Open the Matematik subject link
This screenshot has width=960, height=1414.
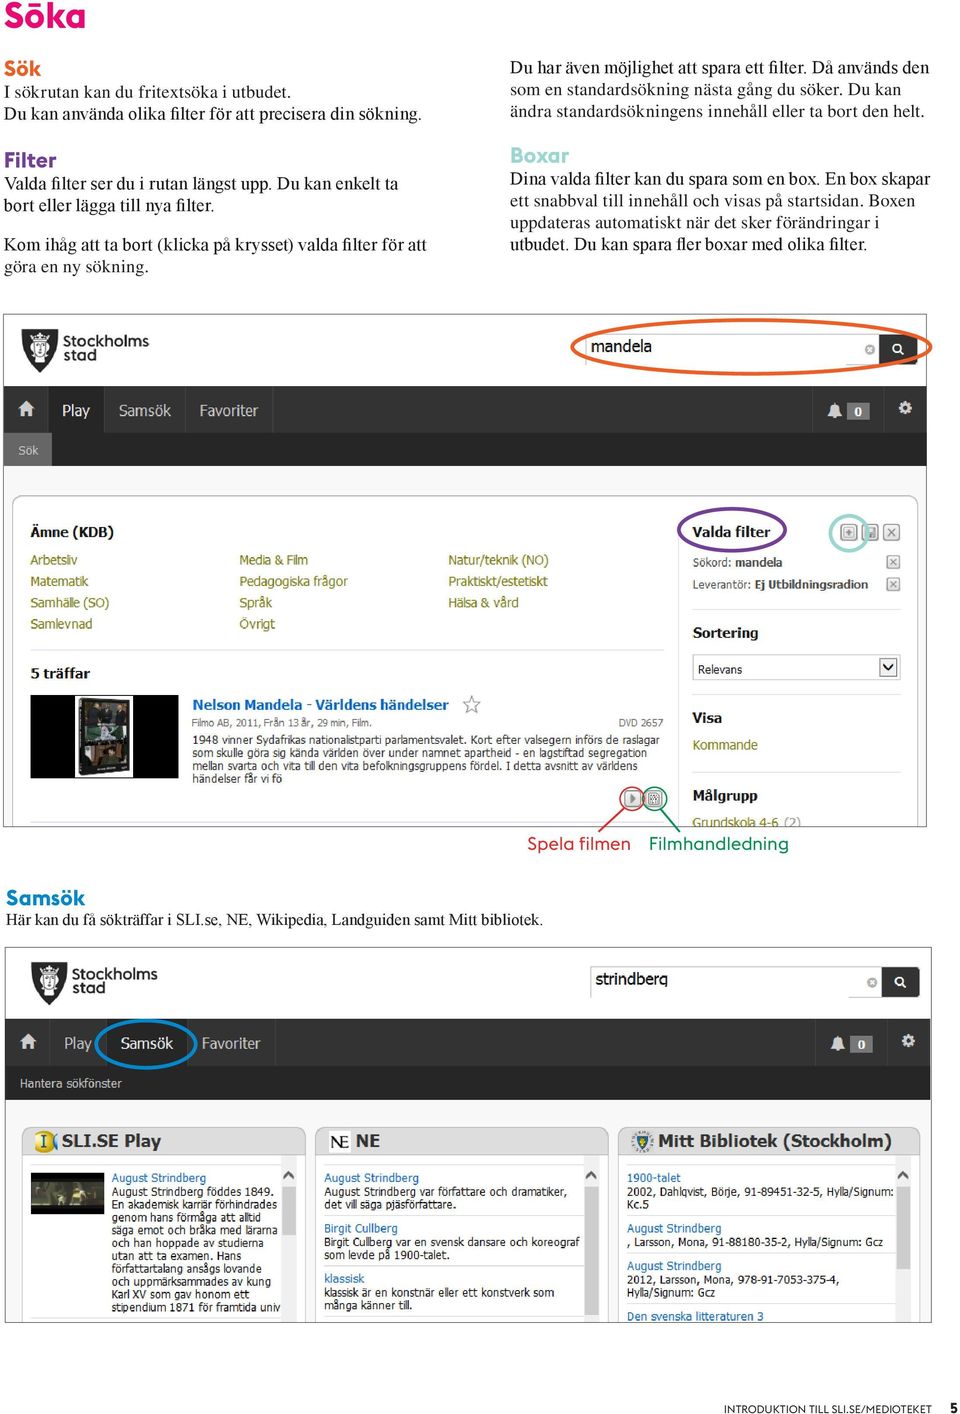coord(59,581)
